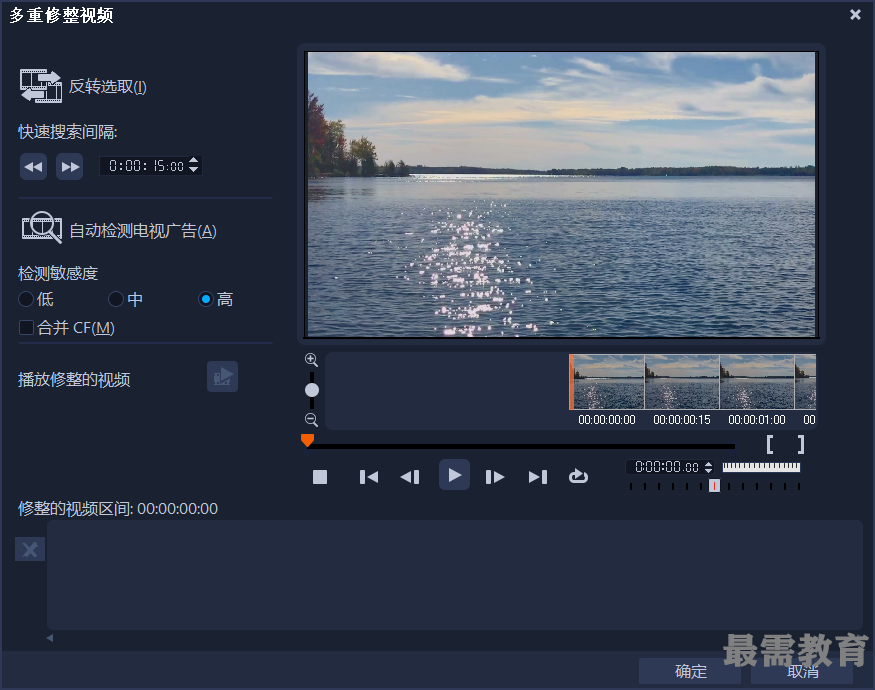Click the jog wheel ruler control
Screen dimensions: 875x690
(761, 467)
